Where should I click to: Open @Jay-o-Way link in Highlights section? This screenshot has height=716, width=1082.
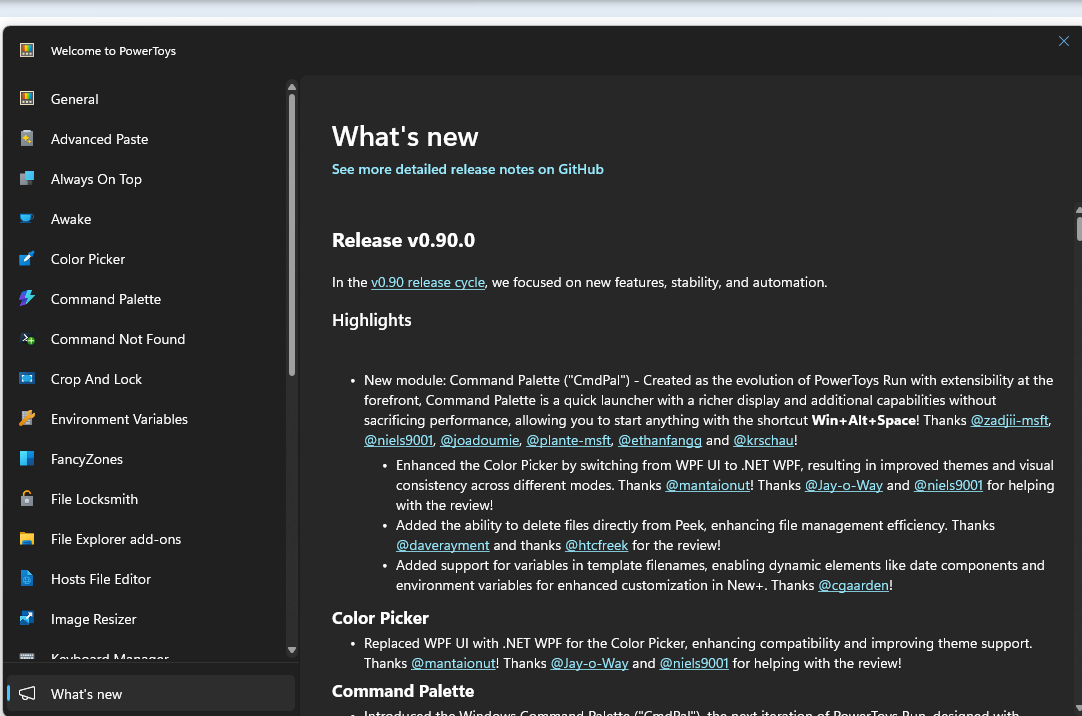tap(843, 485)
